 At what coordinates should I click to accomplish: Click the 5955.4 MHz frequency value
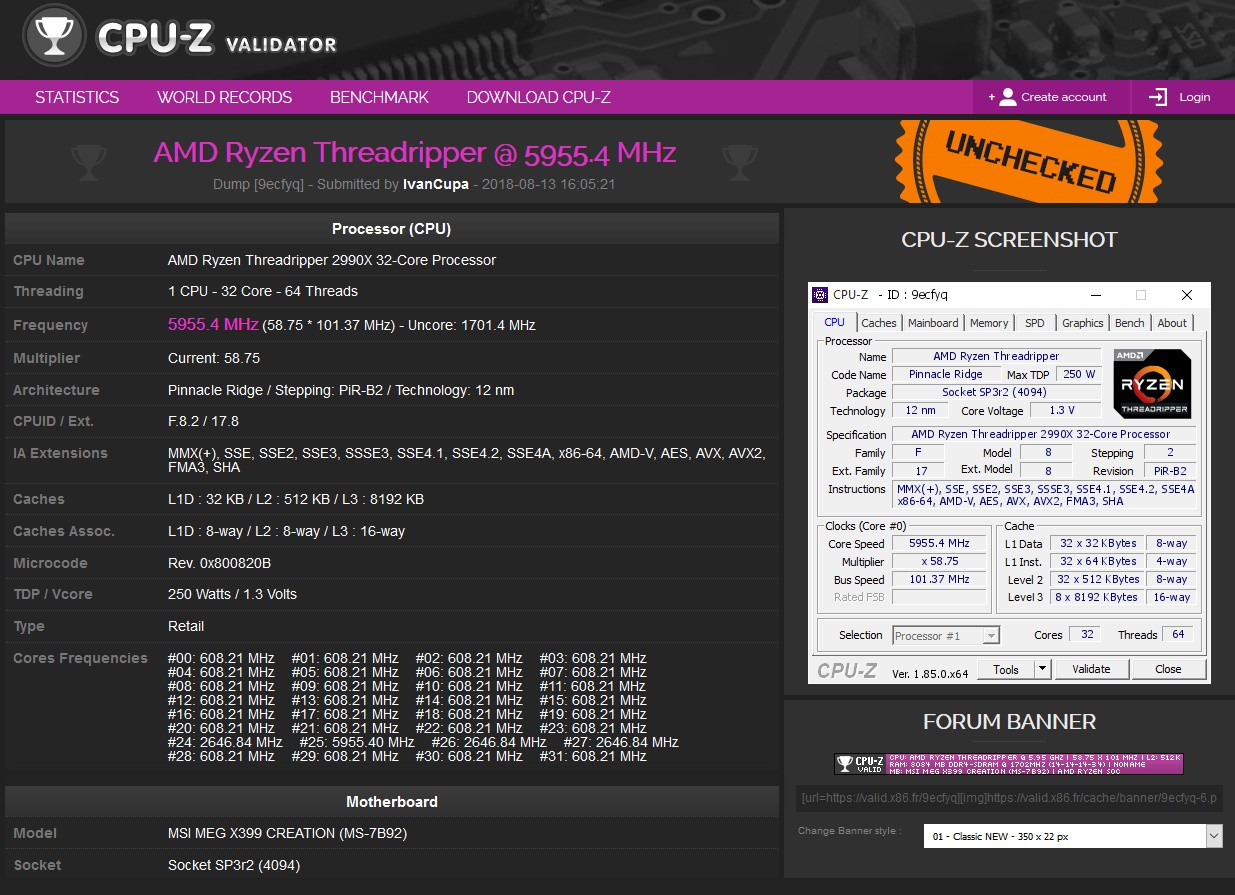point(213,324)
